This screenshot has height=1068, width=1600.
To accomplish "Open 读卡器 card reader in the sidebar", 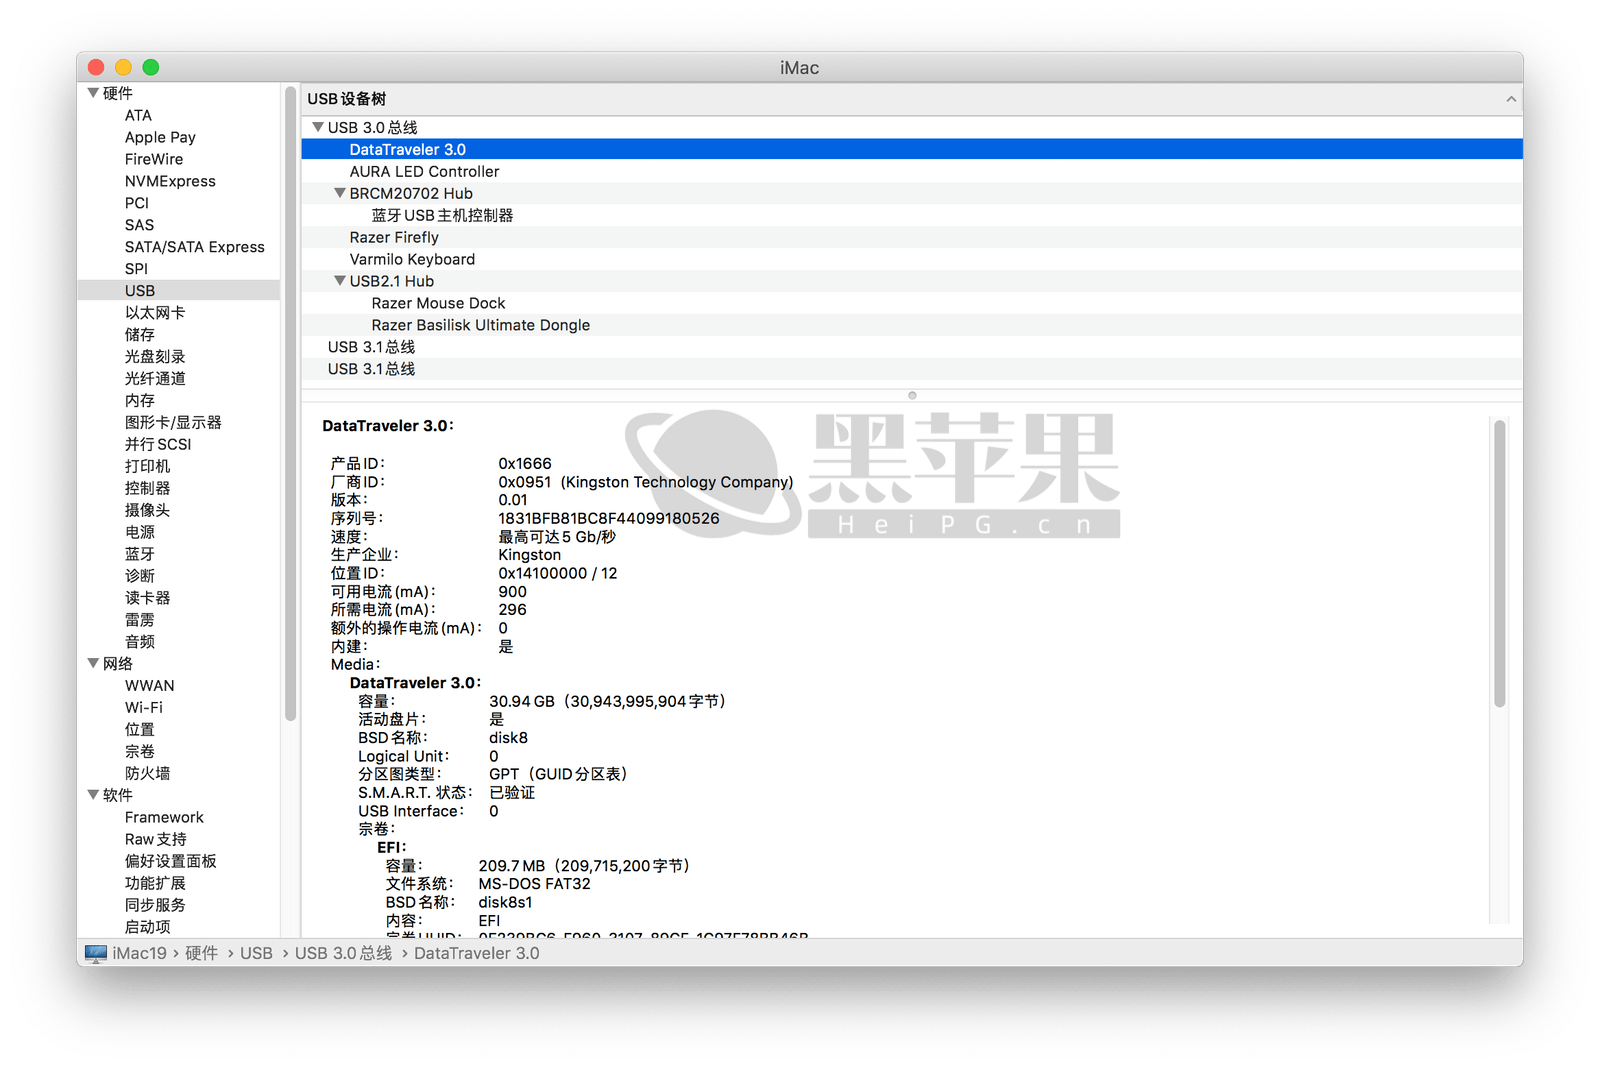I will pyautogui.click(x=147, y=599).
